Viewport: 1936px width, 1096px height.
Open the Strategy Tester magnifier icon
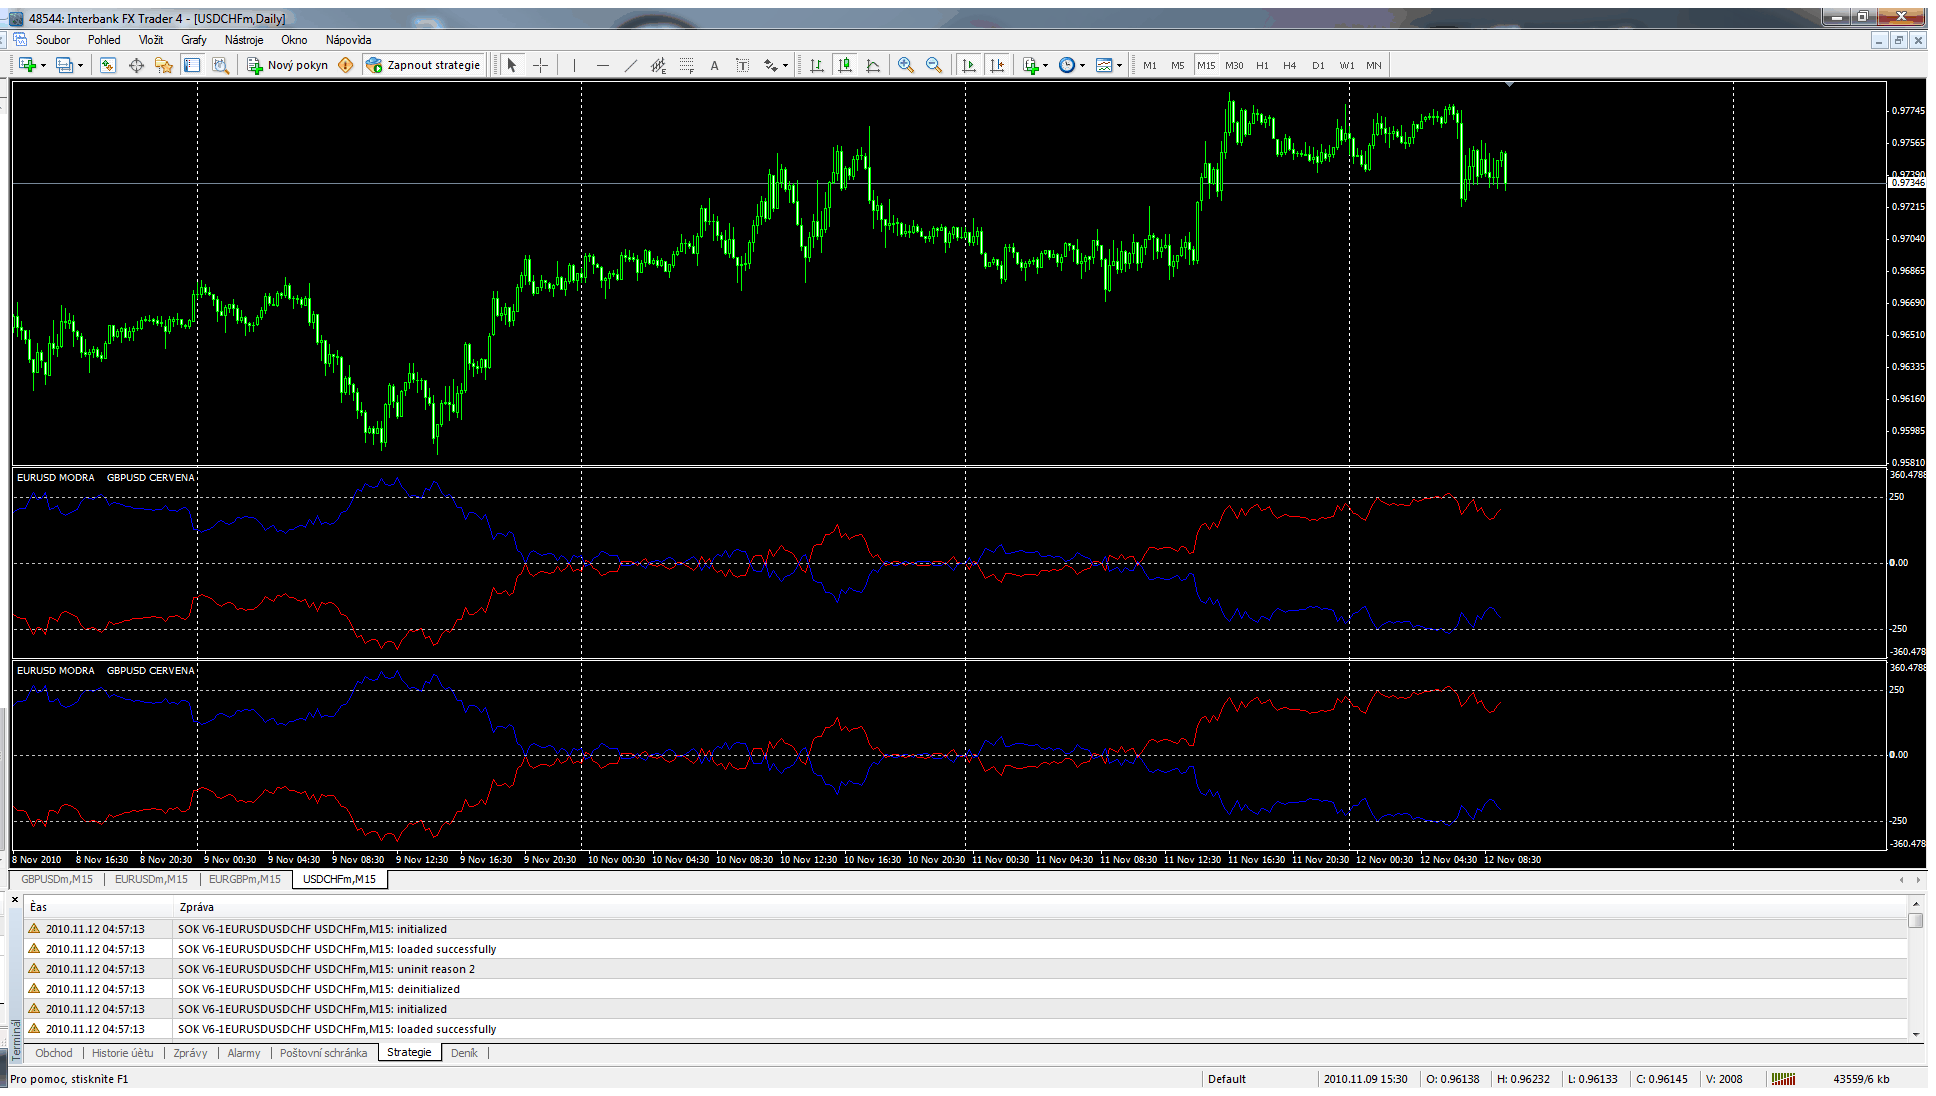[220, 65]
